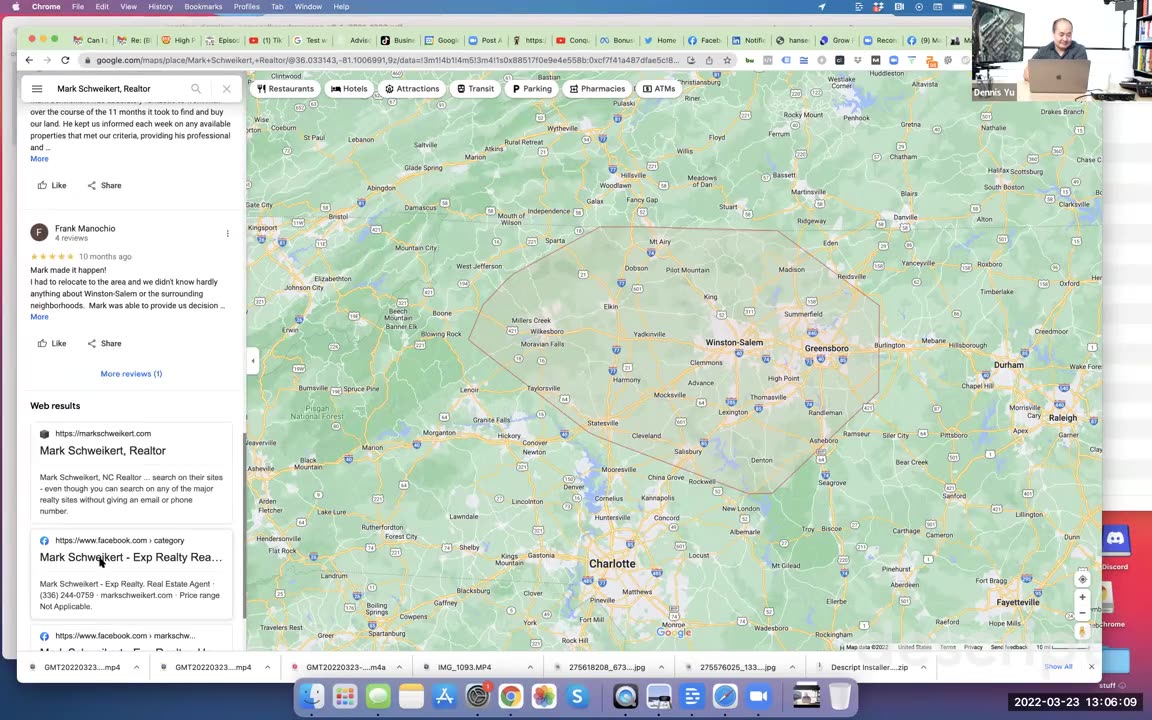Clear the Mark Schweikert search box
Screen dimensions: 1152x720
click(226, 89)
